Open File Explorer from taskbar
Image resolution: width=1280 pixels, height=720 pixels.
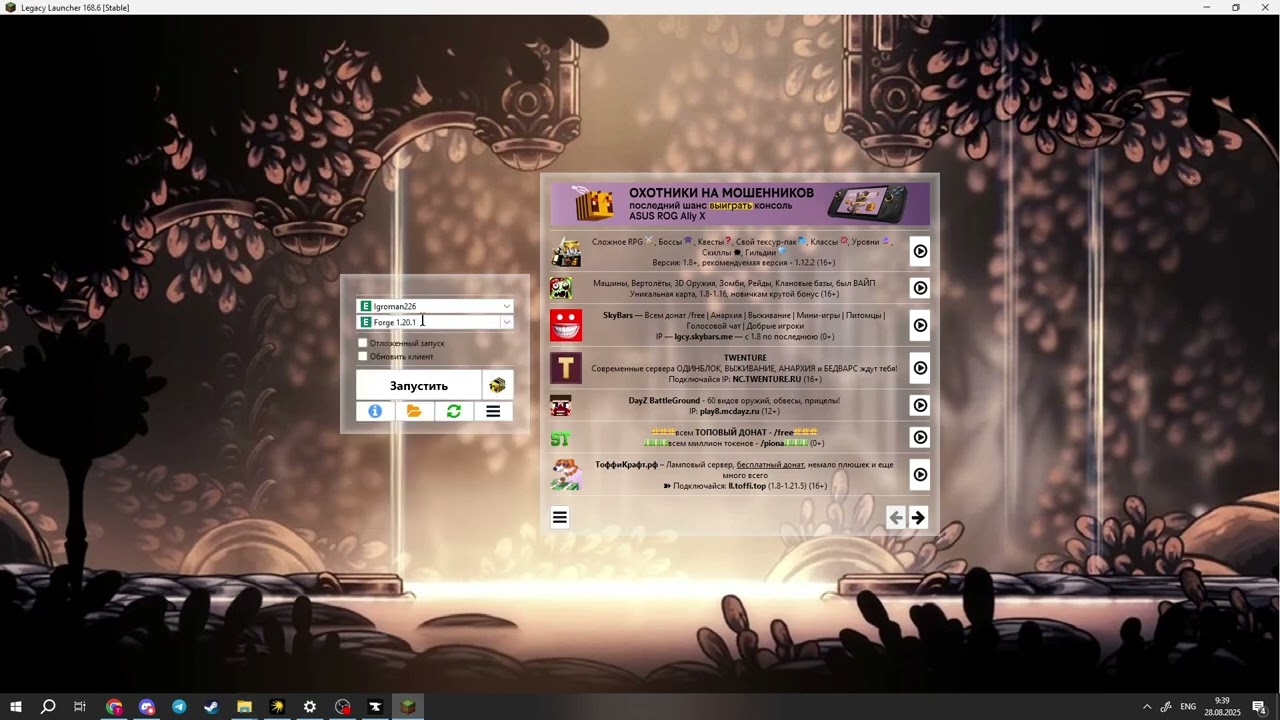[244, 707]
